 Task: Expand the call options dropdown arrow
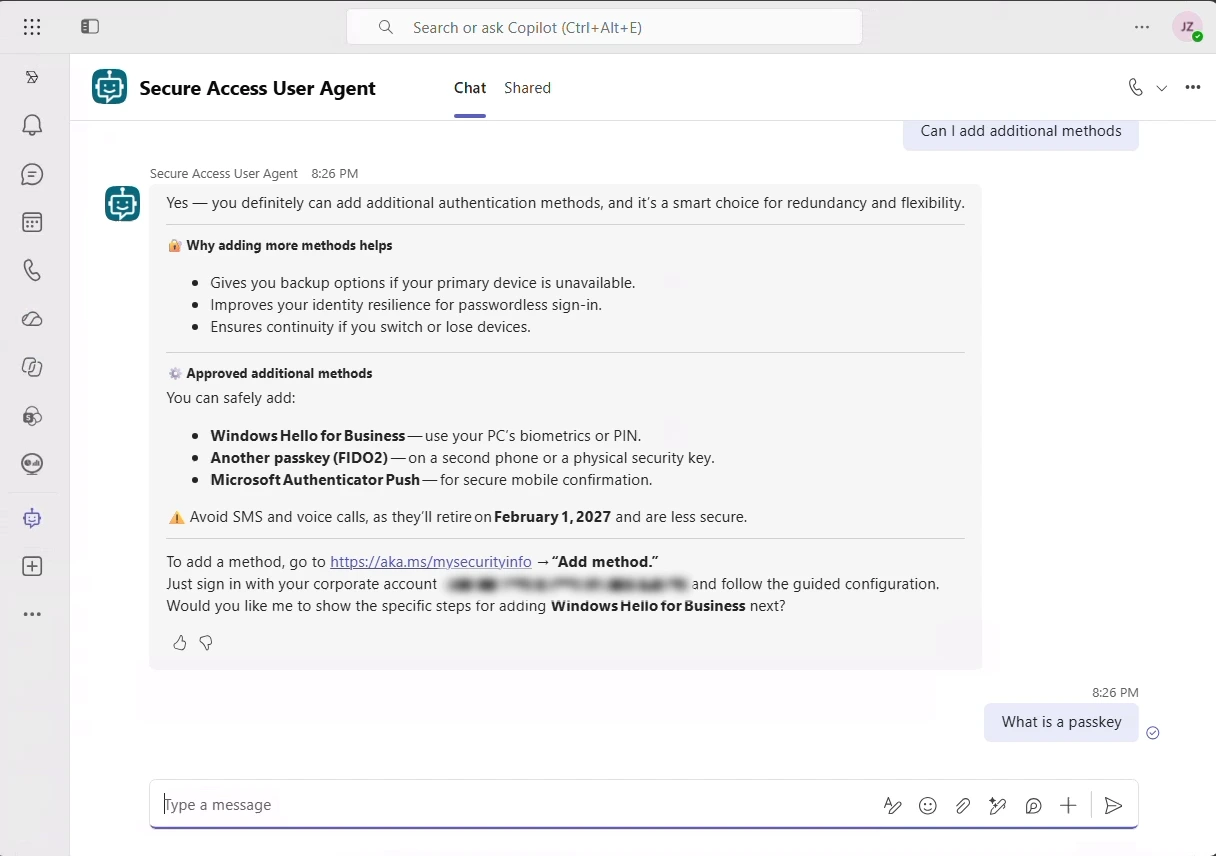tap(1162, 88)
